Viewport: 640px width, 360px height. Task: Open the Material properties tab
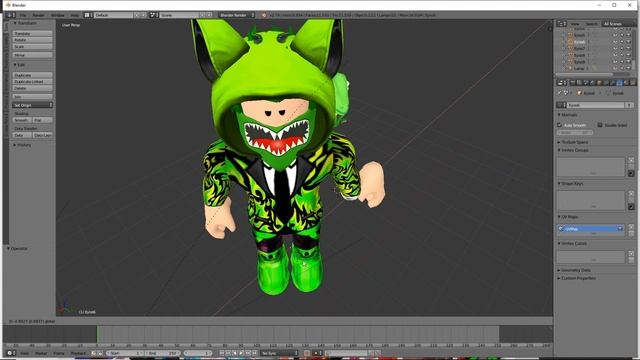click(626, 83)
